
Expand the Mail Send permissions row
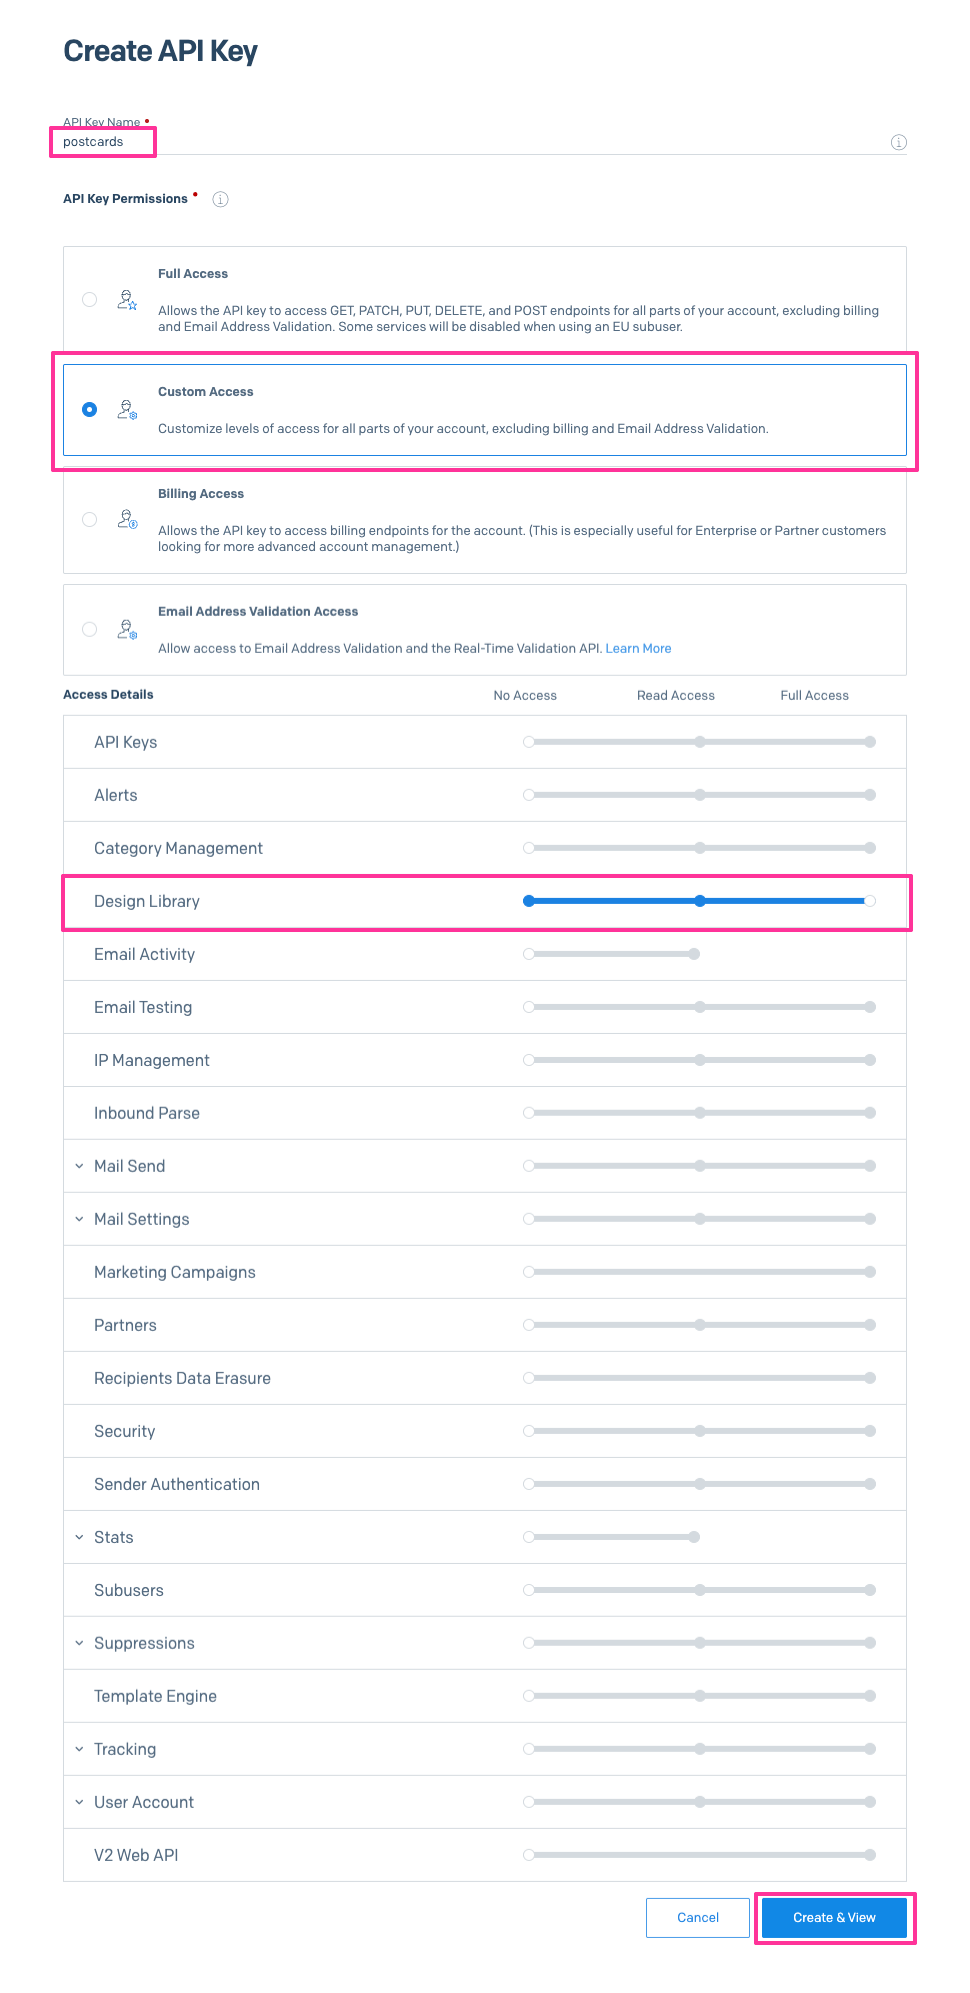tap(79, 1166)
